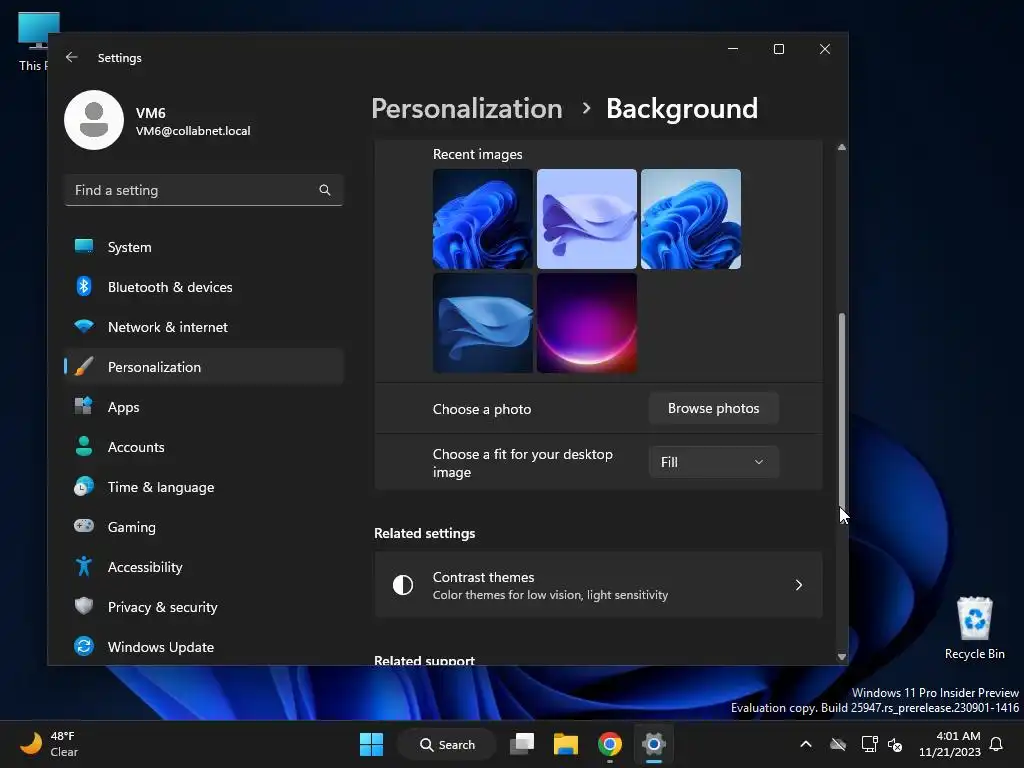Image resolution: width=1024 pixels, height=768 pixels.
Task: Click the Settings gear on taskbar
Action: tap(653, 744)
